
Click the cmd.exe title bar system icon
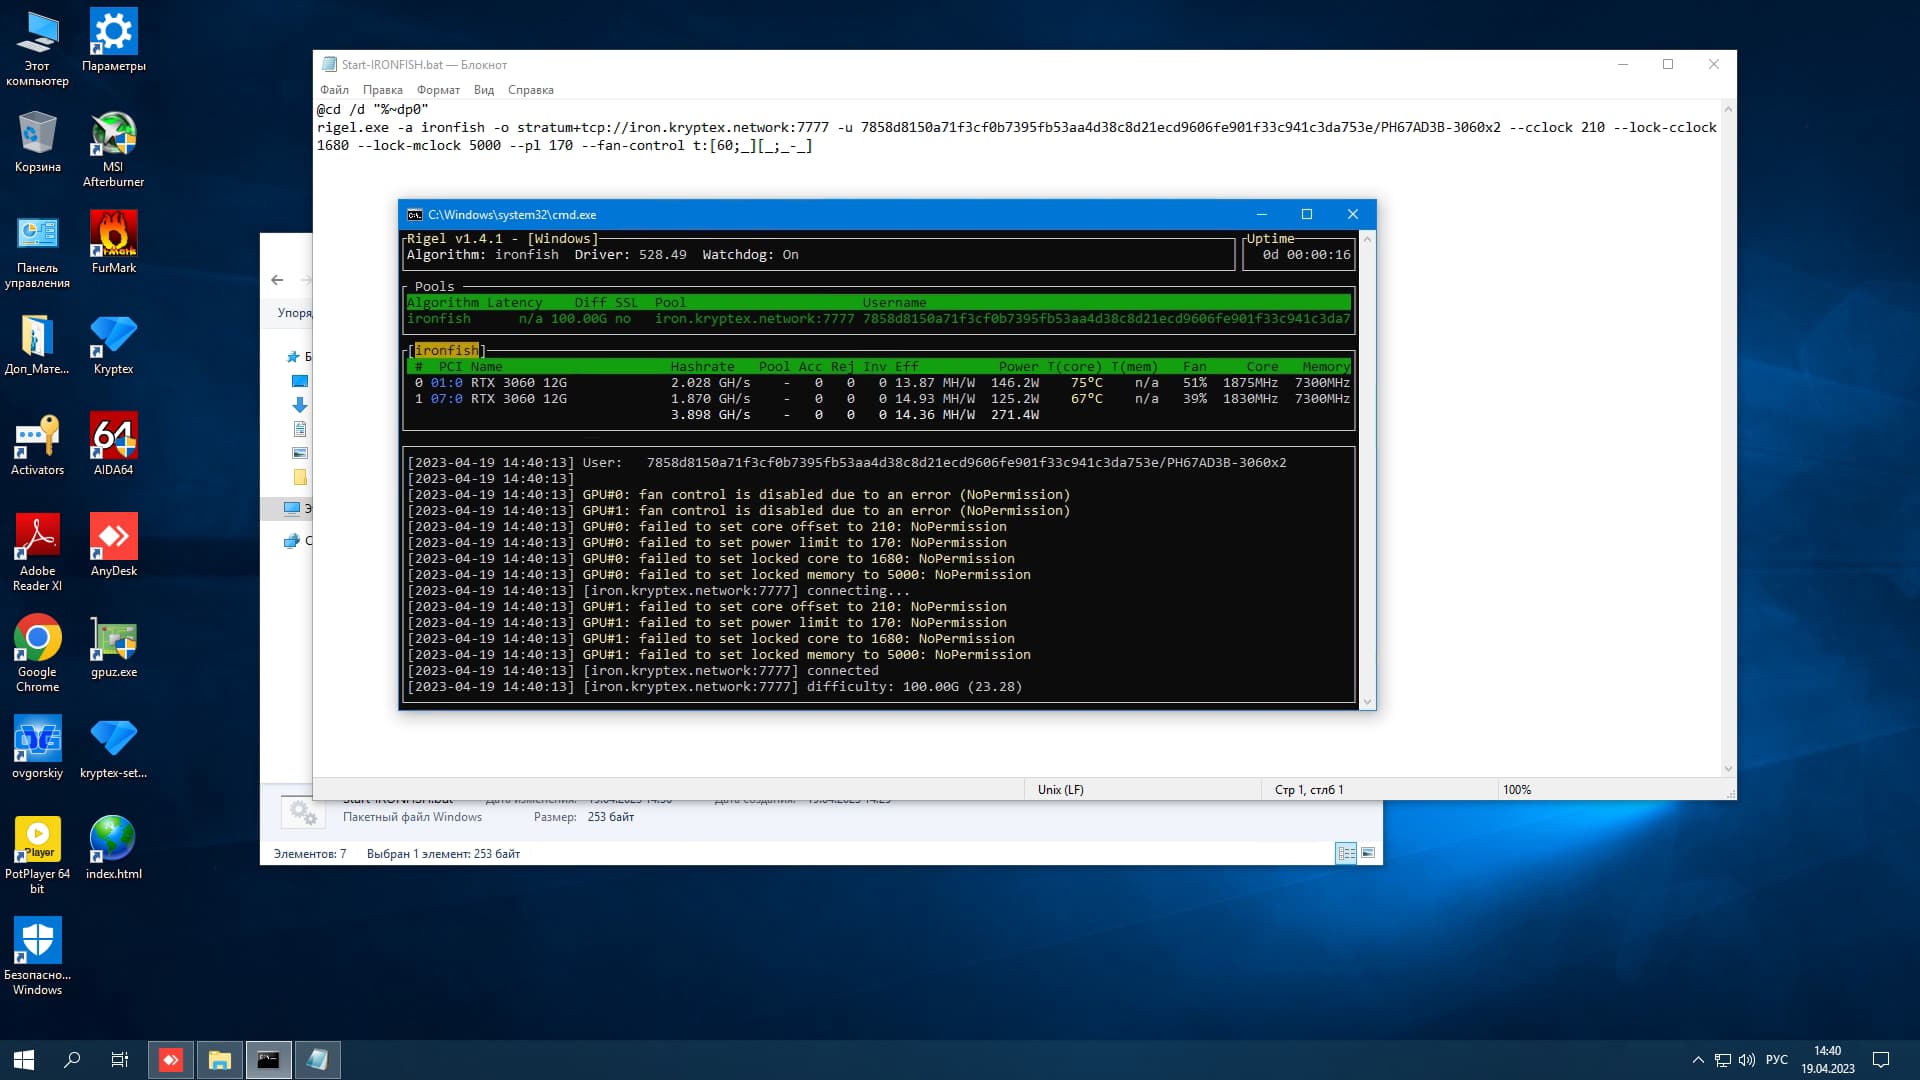pos(415,215)
